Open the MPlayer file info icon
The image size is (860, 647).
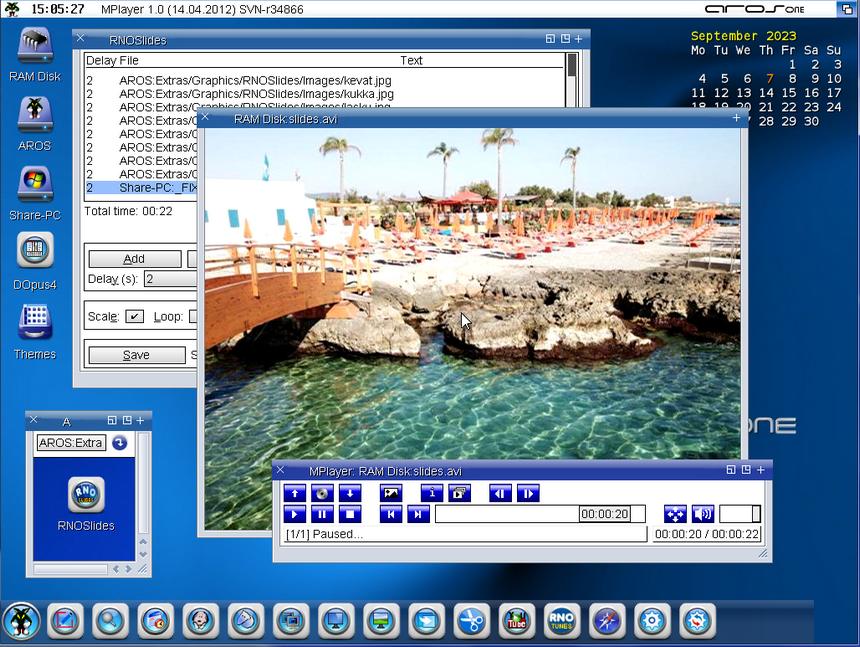431,493
